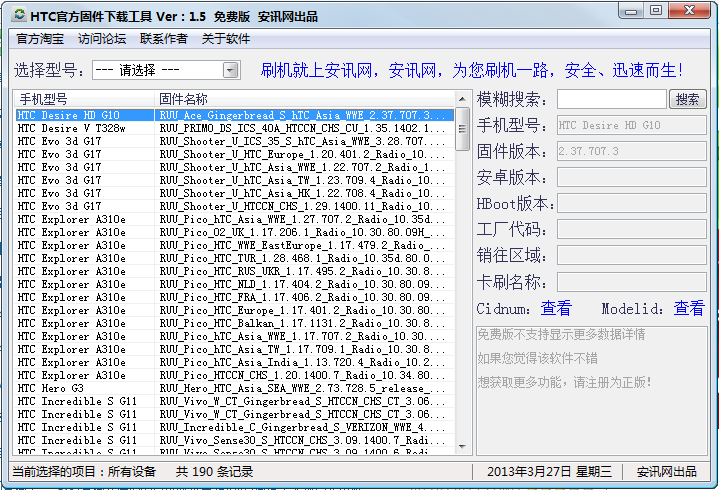Viewport: 719px width, 490px height.
Task: Click the 查看 link next to Cidnum
Action: coord(556,308)
